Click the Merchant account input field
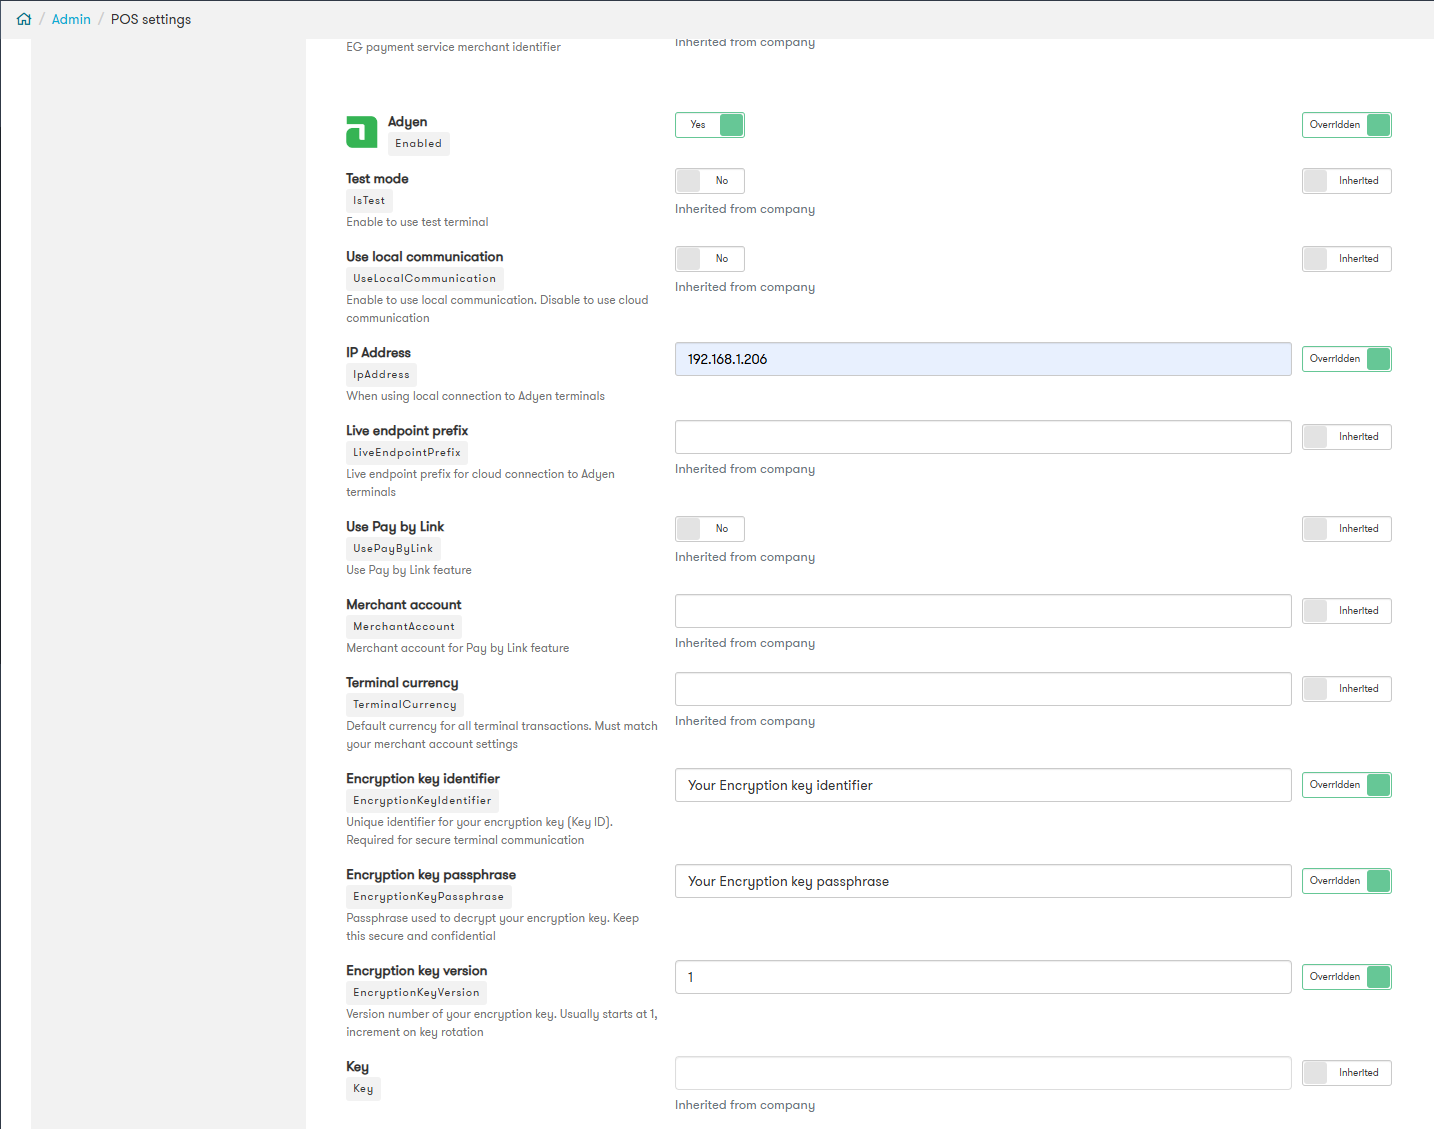This screenshot has width=1434, height=1129. pyautogui.click(x=983, y=611)
